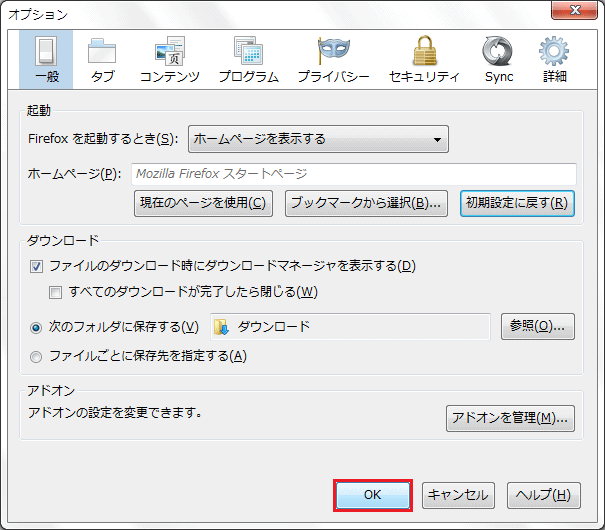The image size is (605, 530).
Task: Choose ファイルごとに保存先を指定する radio option
Action: (37, 356)
